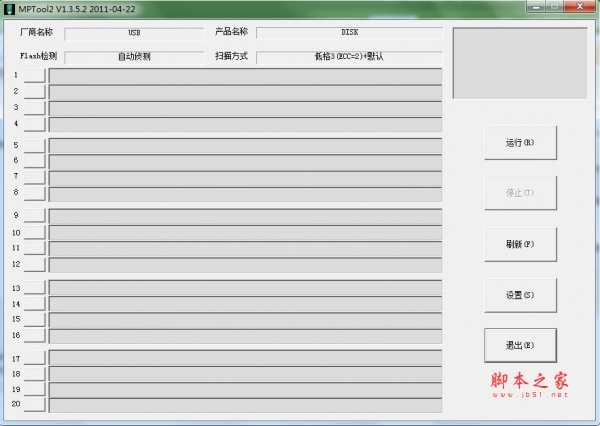Click the 运行(R) run button
600x426 pixels.
click(520, 143)
